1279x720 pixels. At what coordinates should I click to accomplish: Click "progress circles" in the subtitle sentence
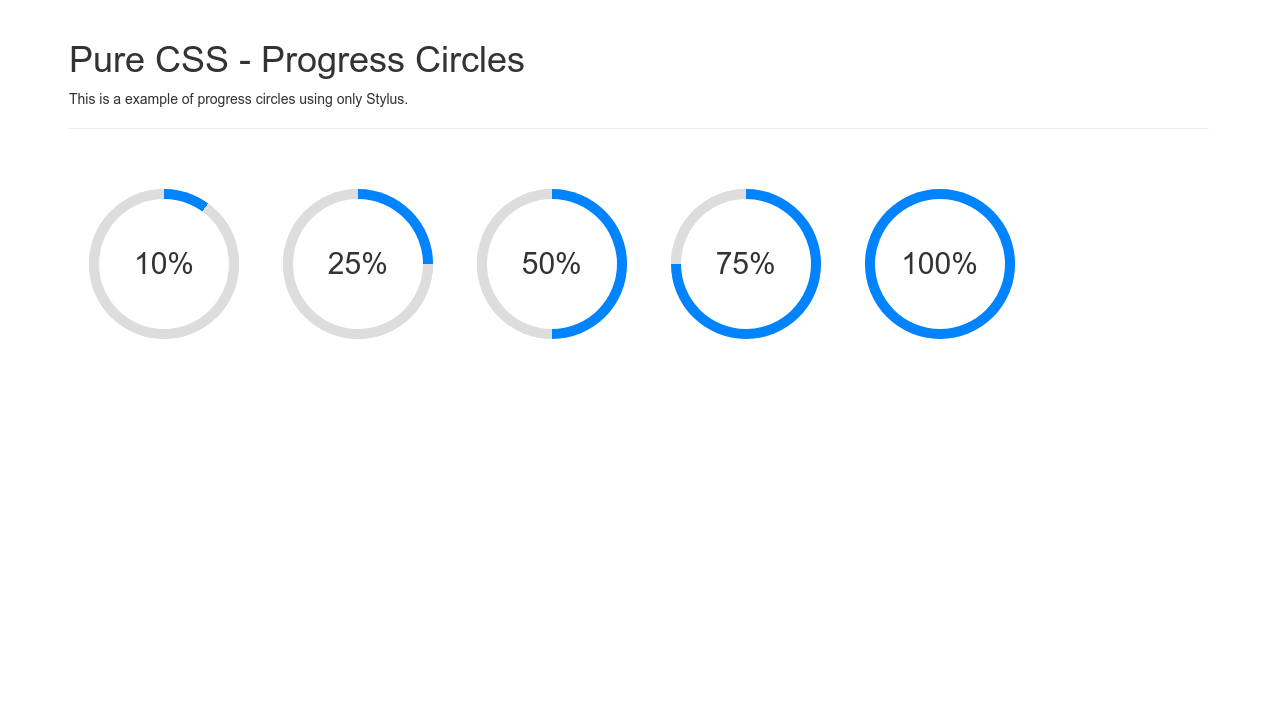[x=246, y=99]
